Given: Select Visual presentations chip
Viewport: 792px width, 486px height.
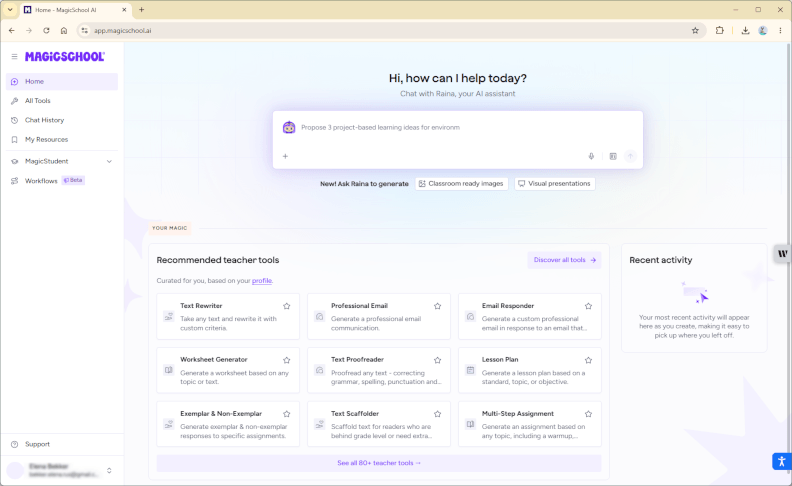Looking at the screenshot, I should point(555,184).
